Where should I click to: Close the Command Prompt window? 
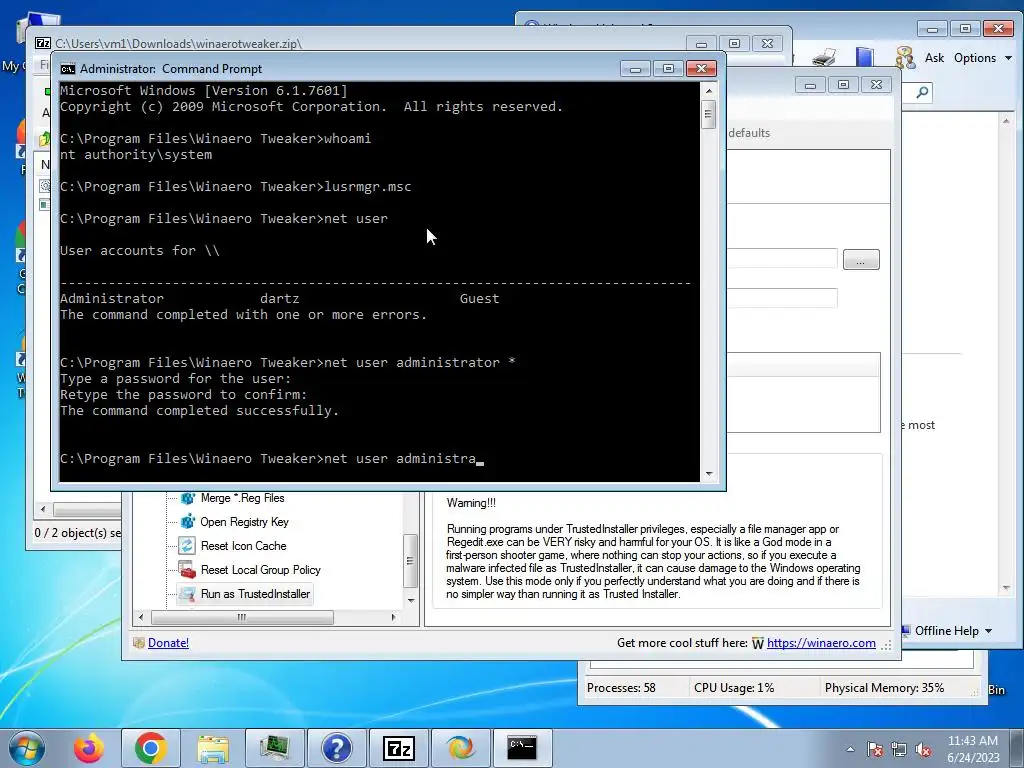pos(701,69)
